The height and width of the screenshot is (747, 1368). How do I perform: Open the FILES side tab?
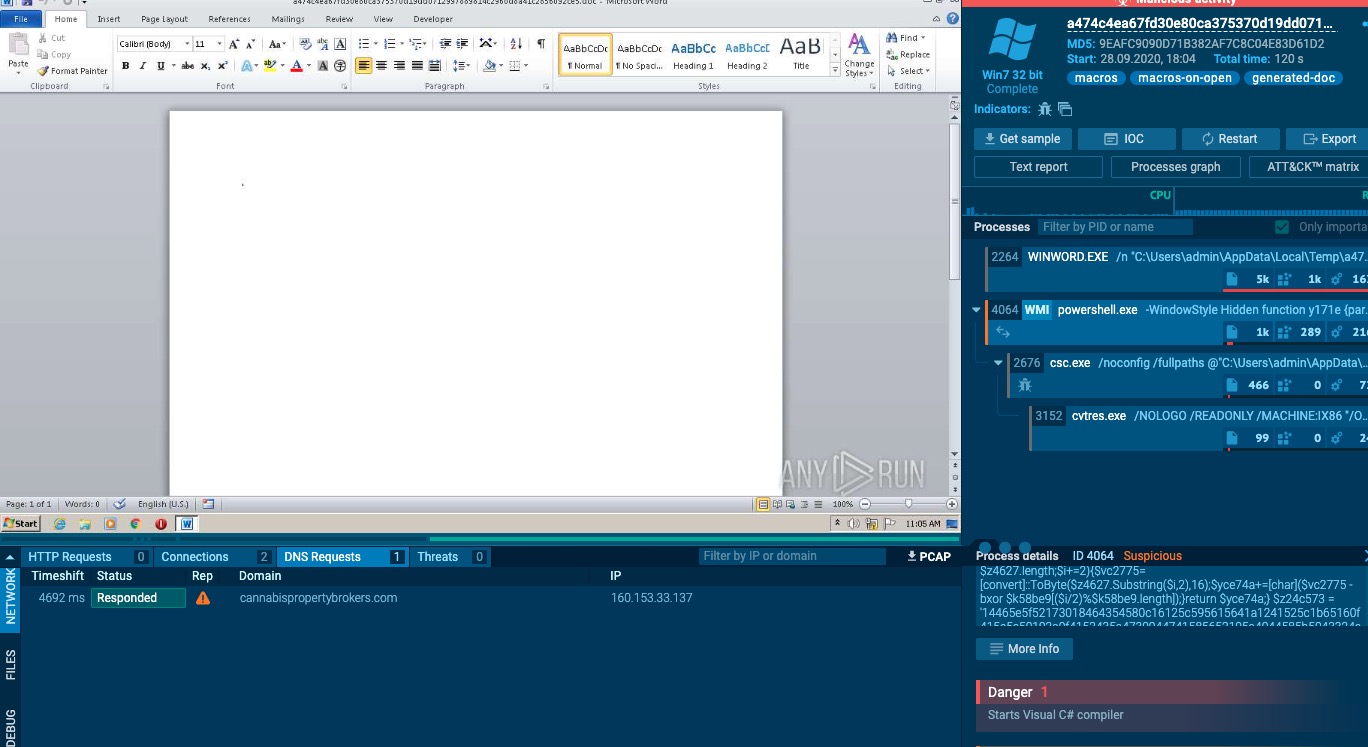(x=11, y=665)
